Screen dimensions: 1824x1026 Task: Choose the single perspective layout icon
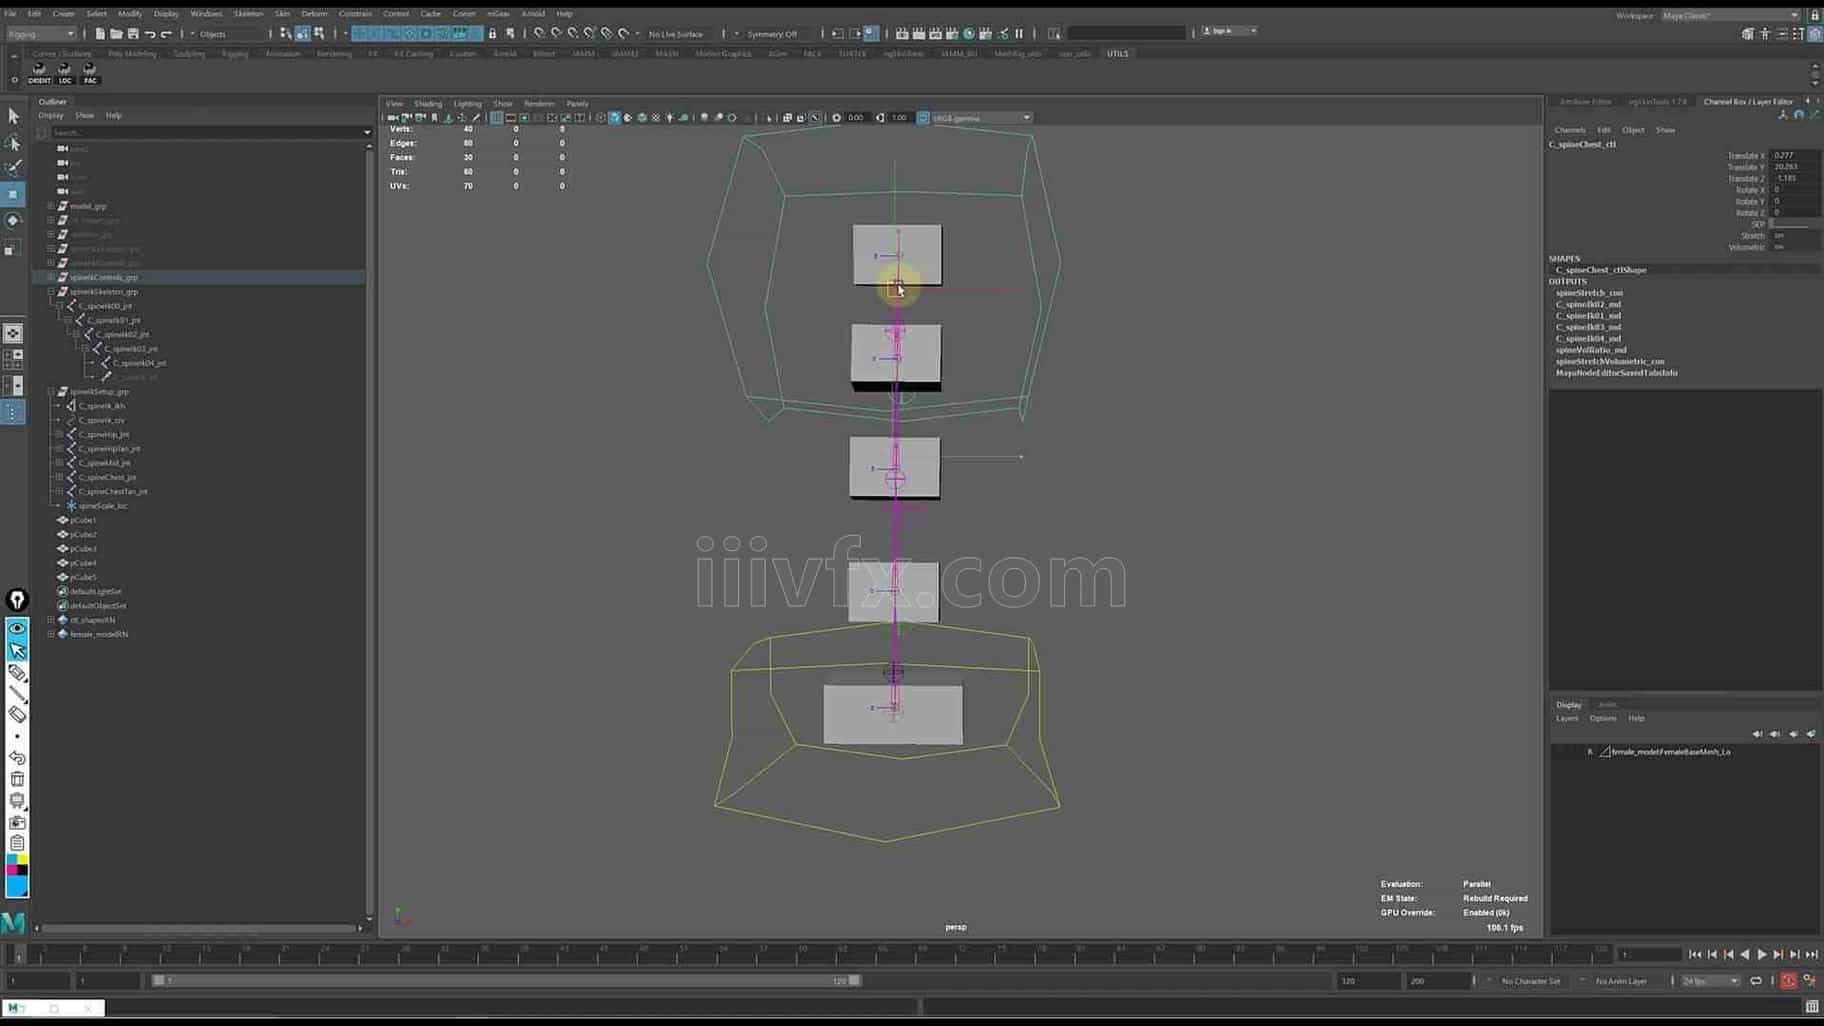click(x=13, y=333)
